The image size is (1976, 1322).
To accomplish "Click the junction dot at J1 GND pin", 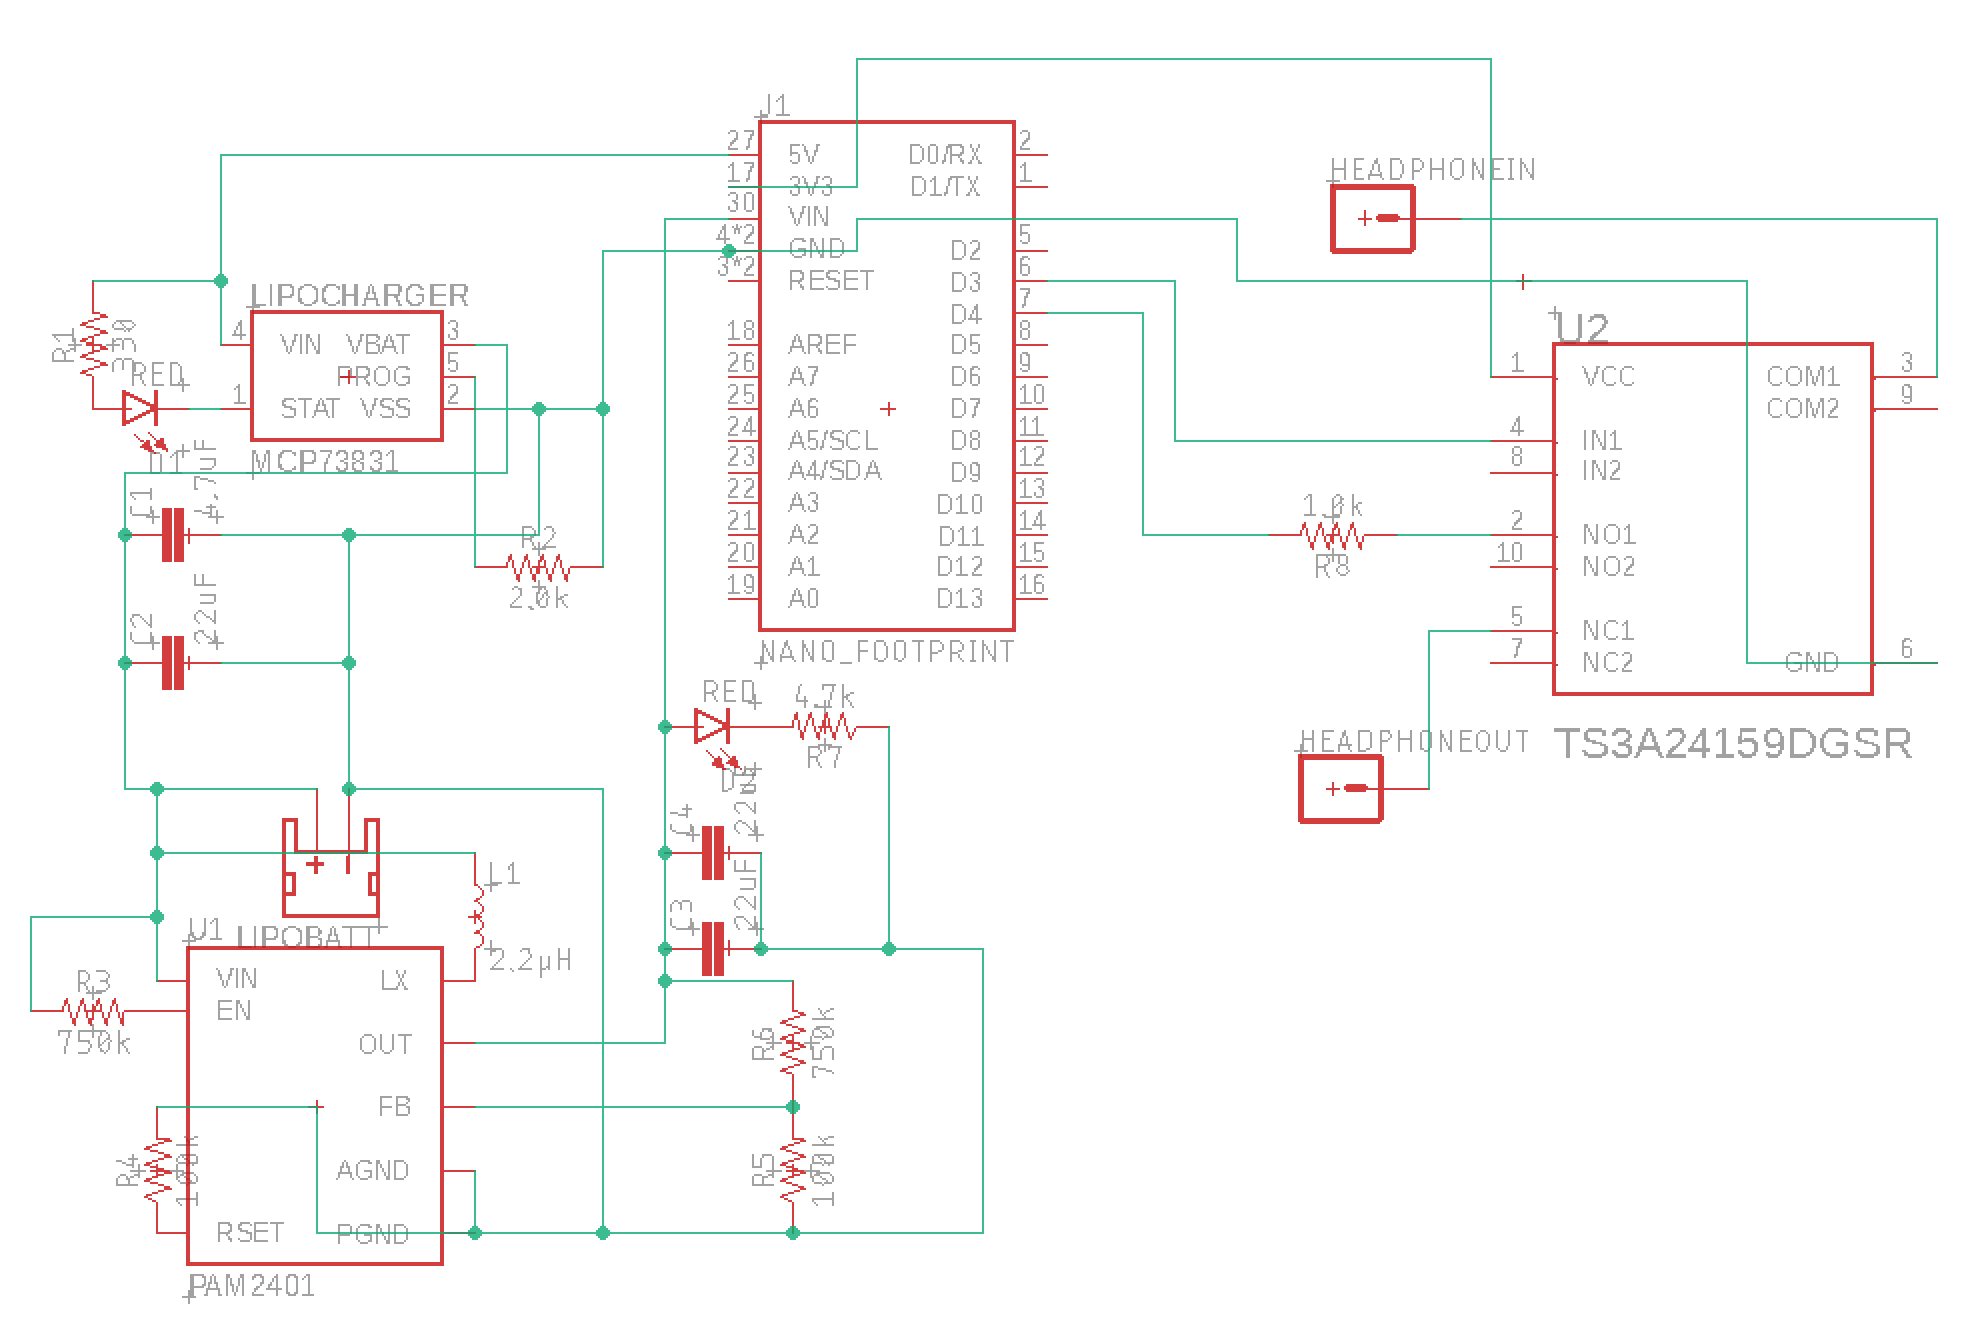I will 729,250.
